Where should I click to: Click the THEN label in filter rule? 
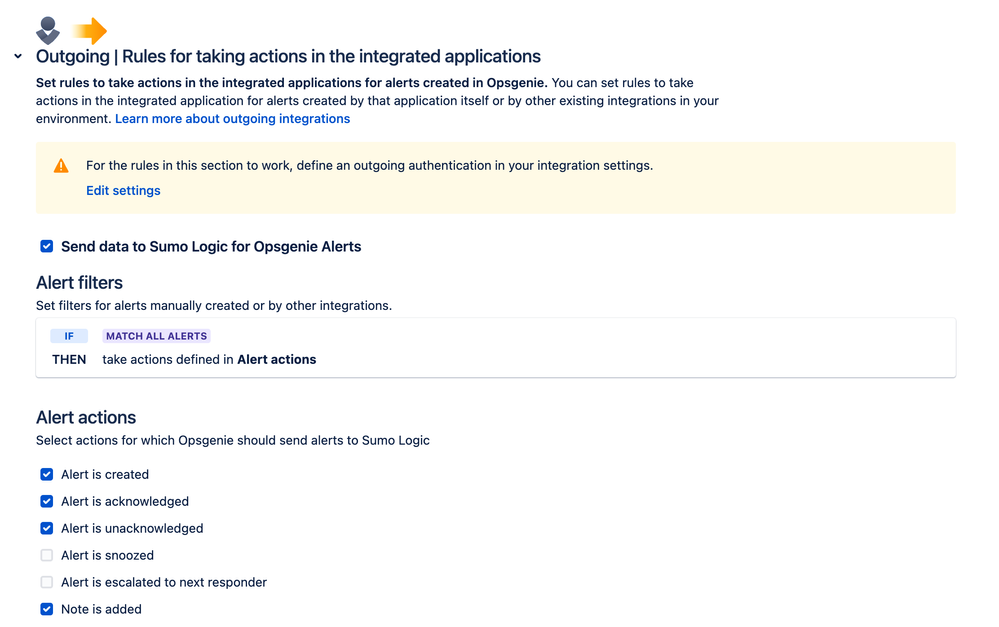69,359
